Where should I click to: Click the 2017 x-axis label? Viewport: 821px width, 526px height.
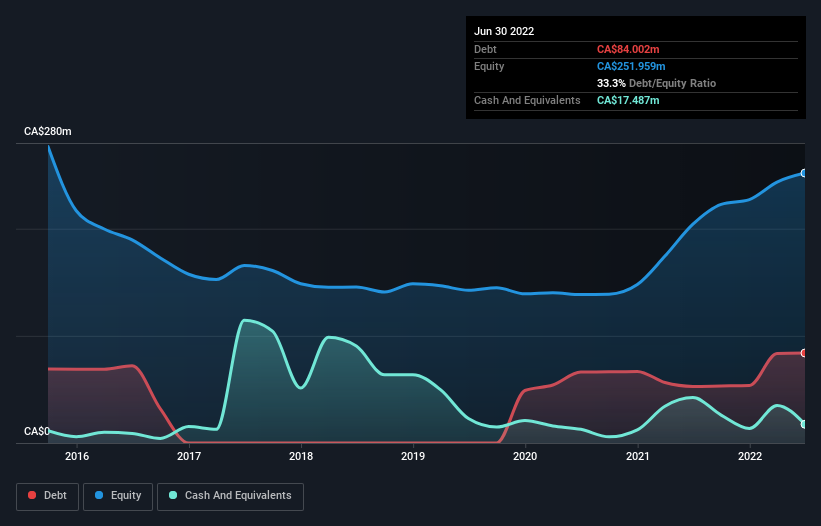tap(189, 456)
